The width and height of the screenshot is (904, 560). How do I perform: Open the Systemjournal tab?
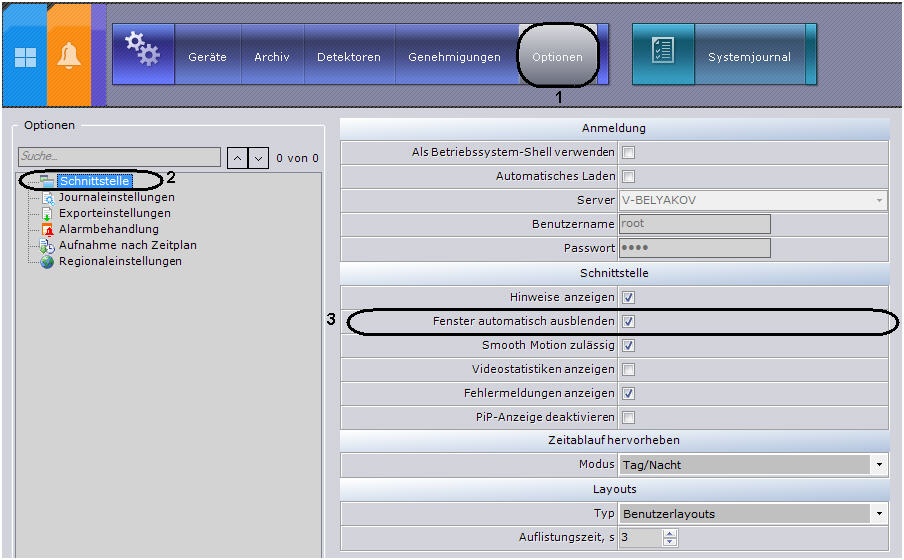[749, 57]
